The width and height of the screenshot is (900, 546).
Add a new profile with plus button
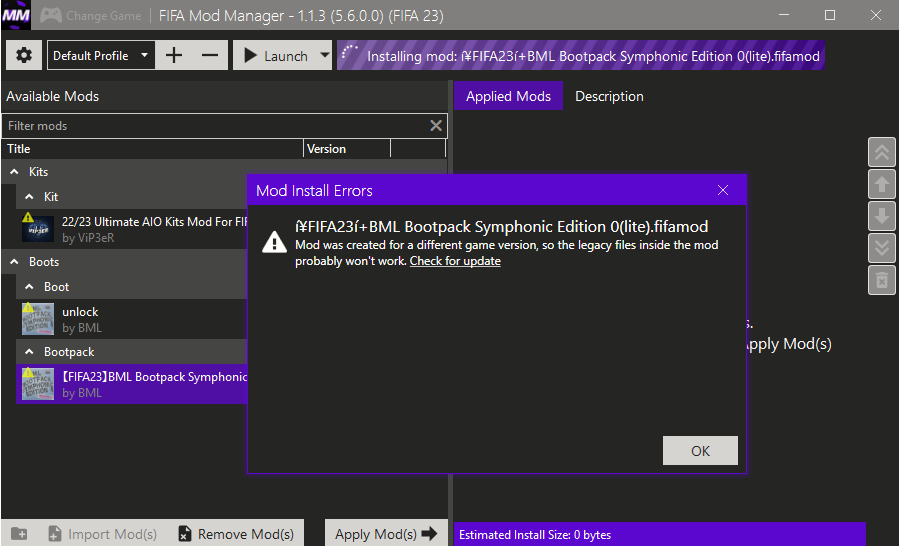[174, 56]
